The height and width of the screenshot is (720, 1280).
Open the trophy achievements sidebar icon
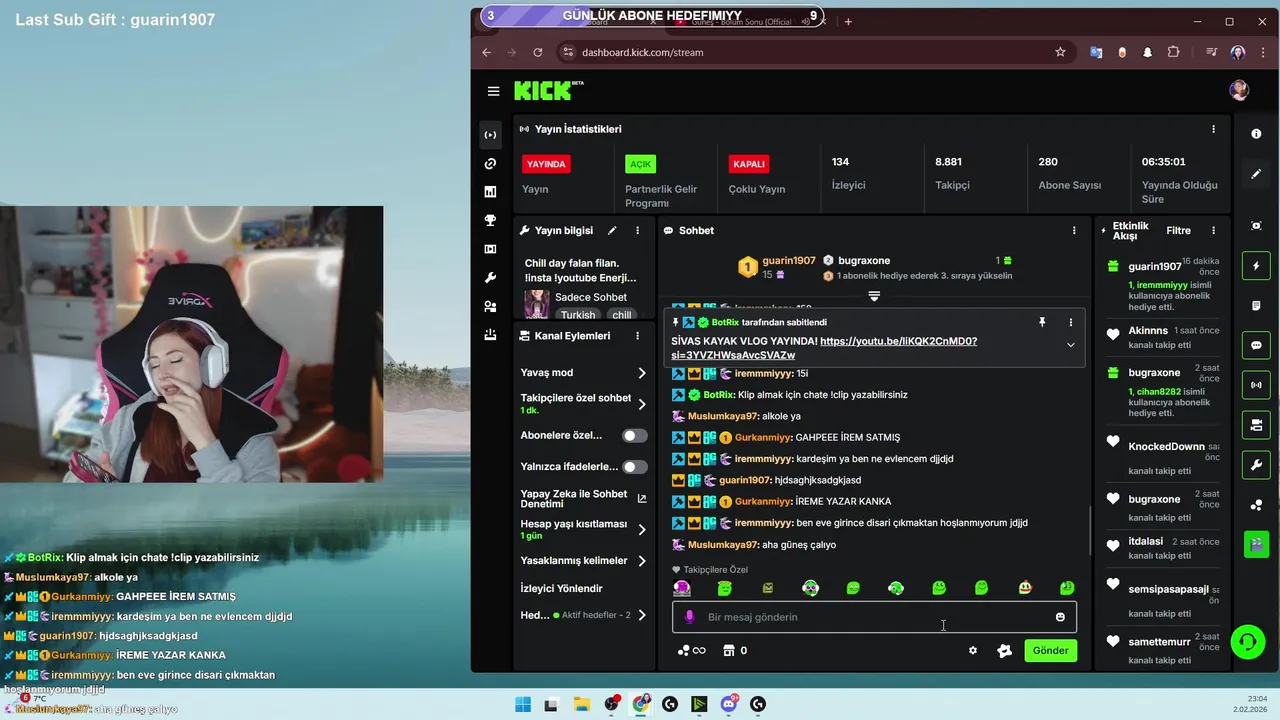490,221
